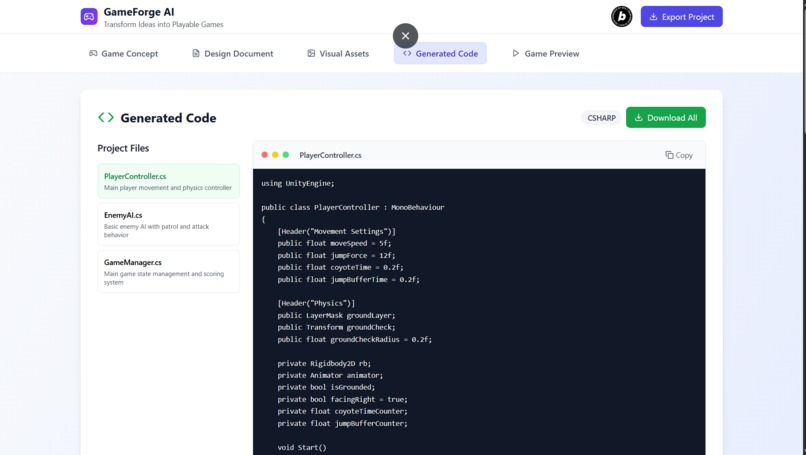Click the 'private Animator animator;' line
This screenshot has height=455, width=806.
tap(330, 375)
